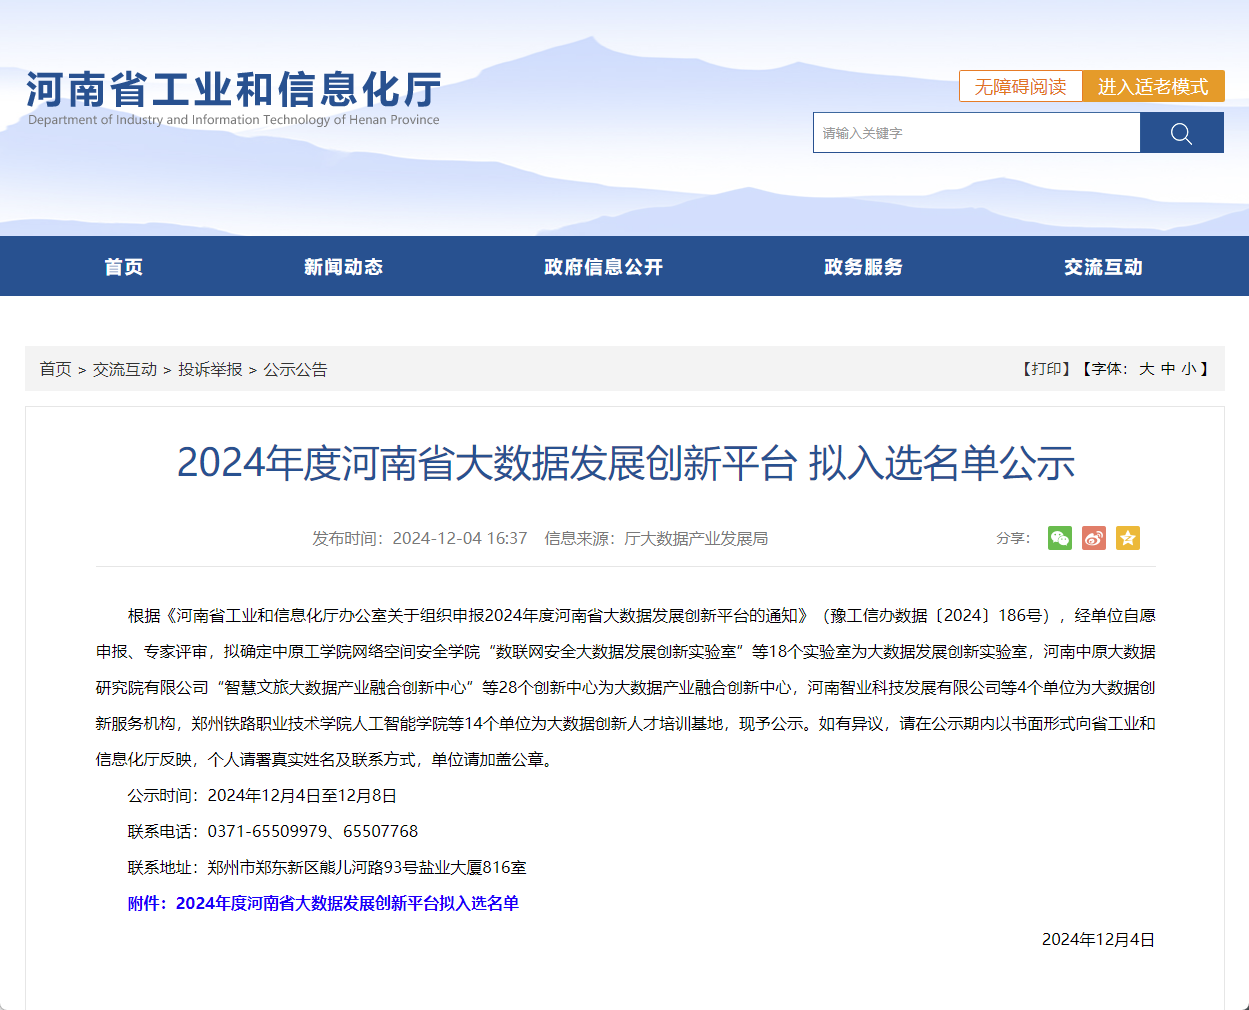Expand the 交流互动 navigation menu
This screenshot has height=1010, width=1249.
point(1103,267)
